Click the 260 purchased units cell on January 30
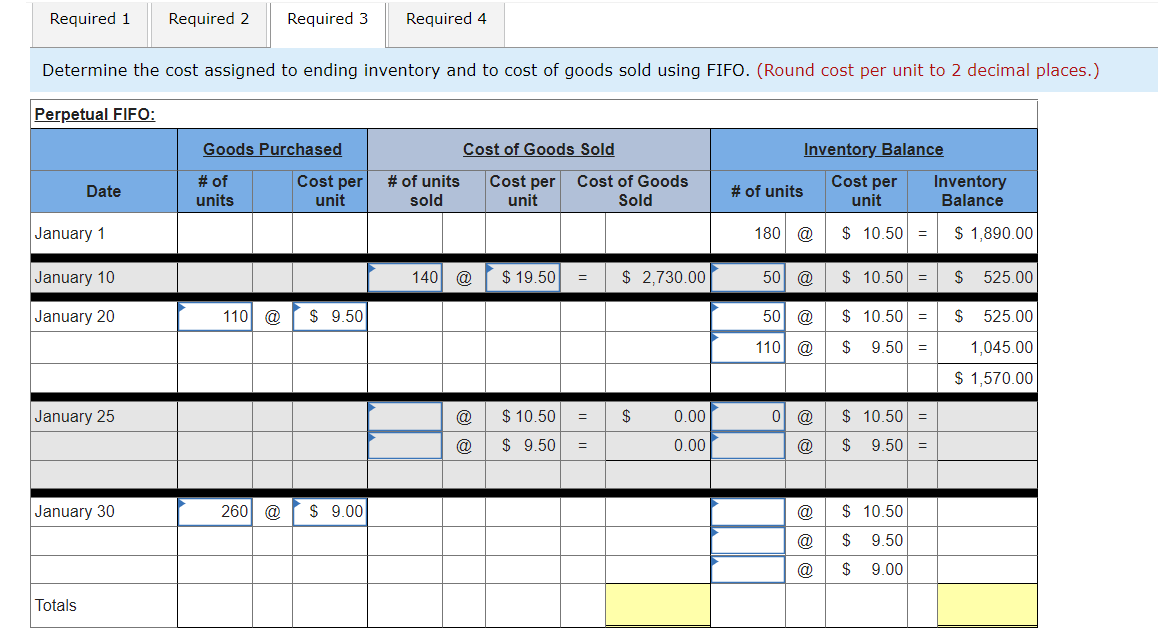This screenshot has width=1158, height=631. 214,511
